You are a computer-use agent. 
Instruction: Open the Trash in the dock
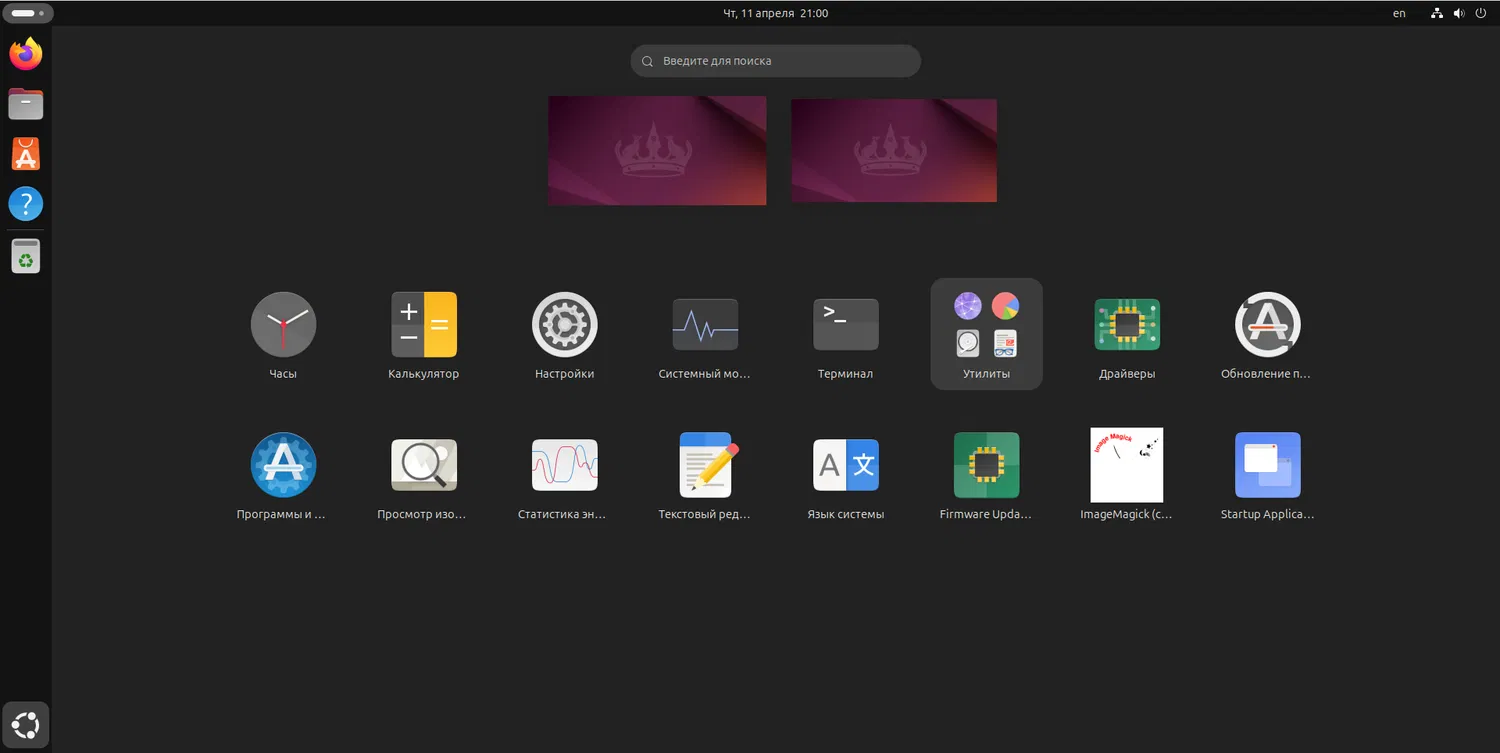[x=26, y=256]
